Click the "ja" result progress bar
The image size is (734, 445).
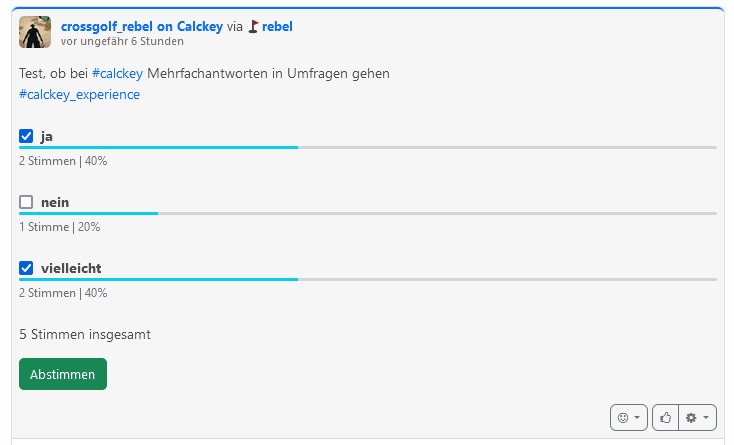tap(367, 148)
